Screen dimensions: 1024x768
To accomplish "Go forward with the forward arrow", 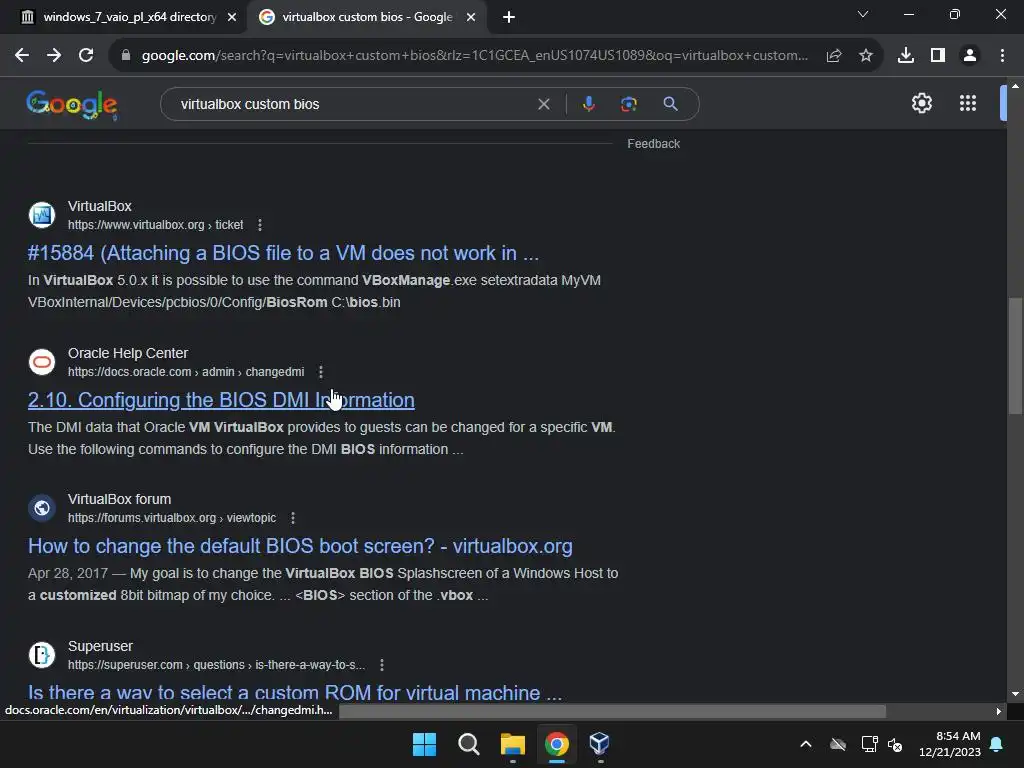I will point(54,56).
